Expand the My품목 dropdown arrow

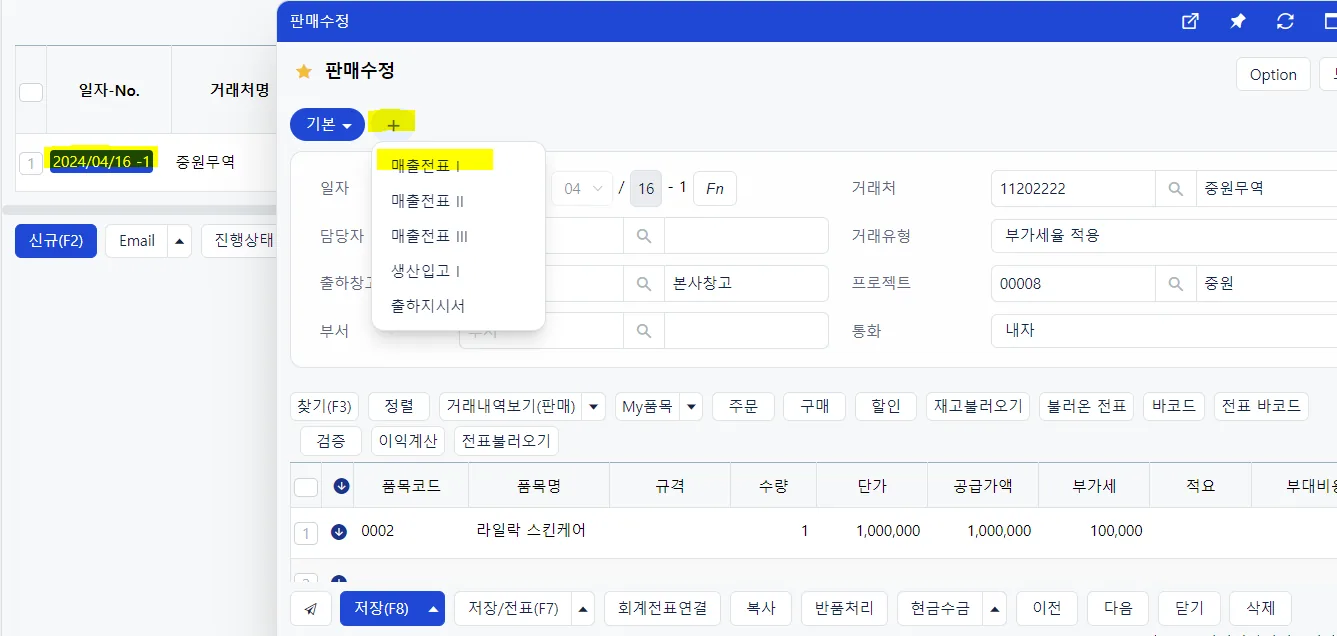click(x=692, y=406)
